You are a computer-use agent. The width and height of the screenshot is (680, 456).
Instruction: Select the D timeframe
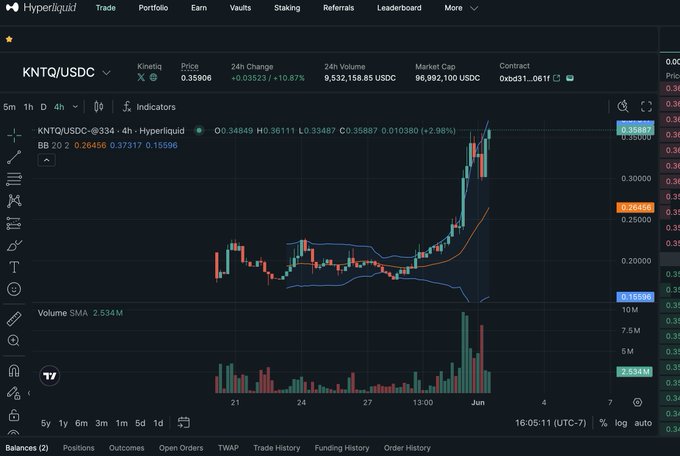pyautogui.click(x=43, y=107)
